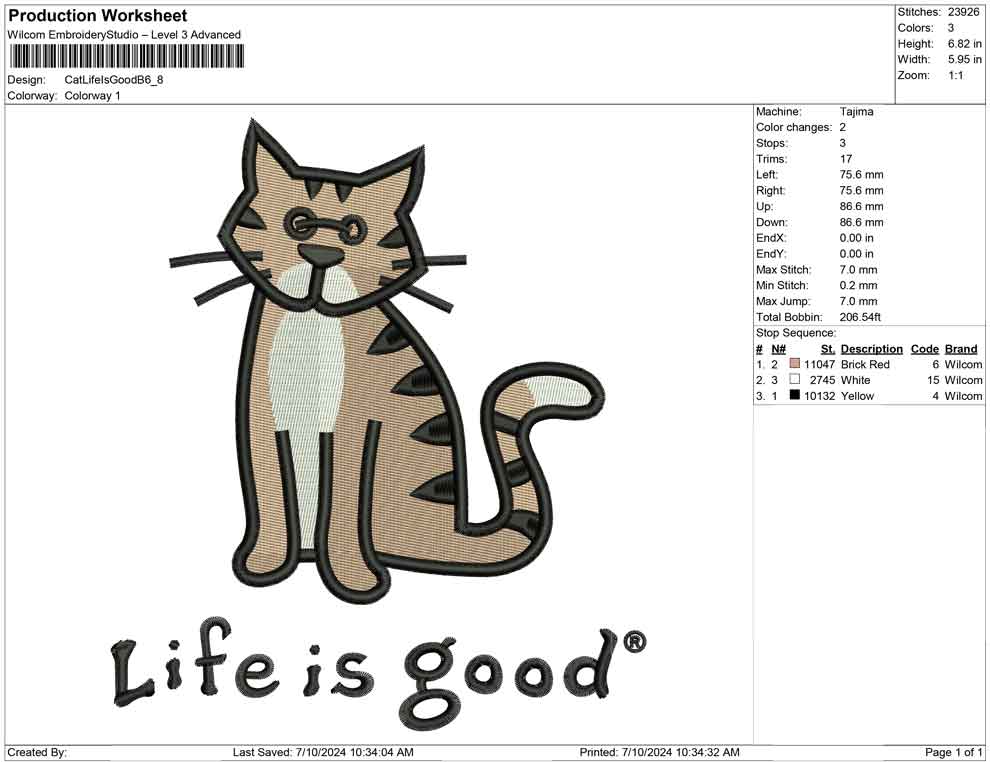This screenshot has height=762, width=990.
Task: Click the Height value '6.82 in'
Action: pyautogui.click(x=964, y=44)
